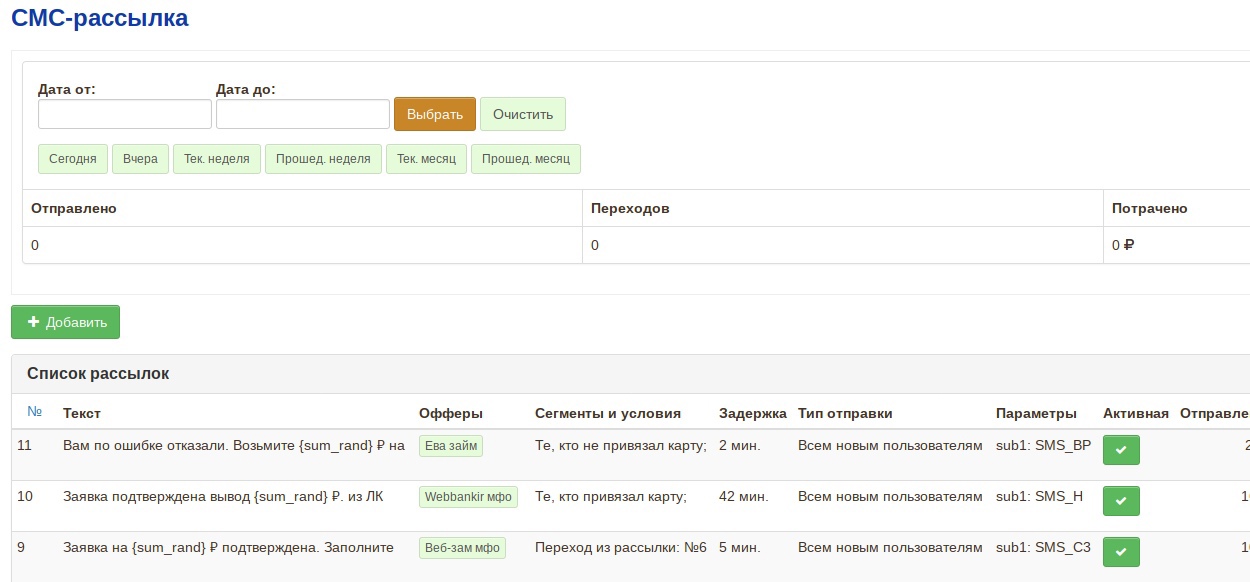Pick the Прошед. неделя preset
This screenshot has height=582, width=1250.
[323, 159]
